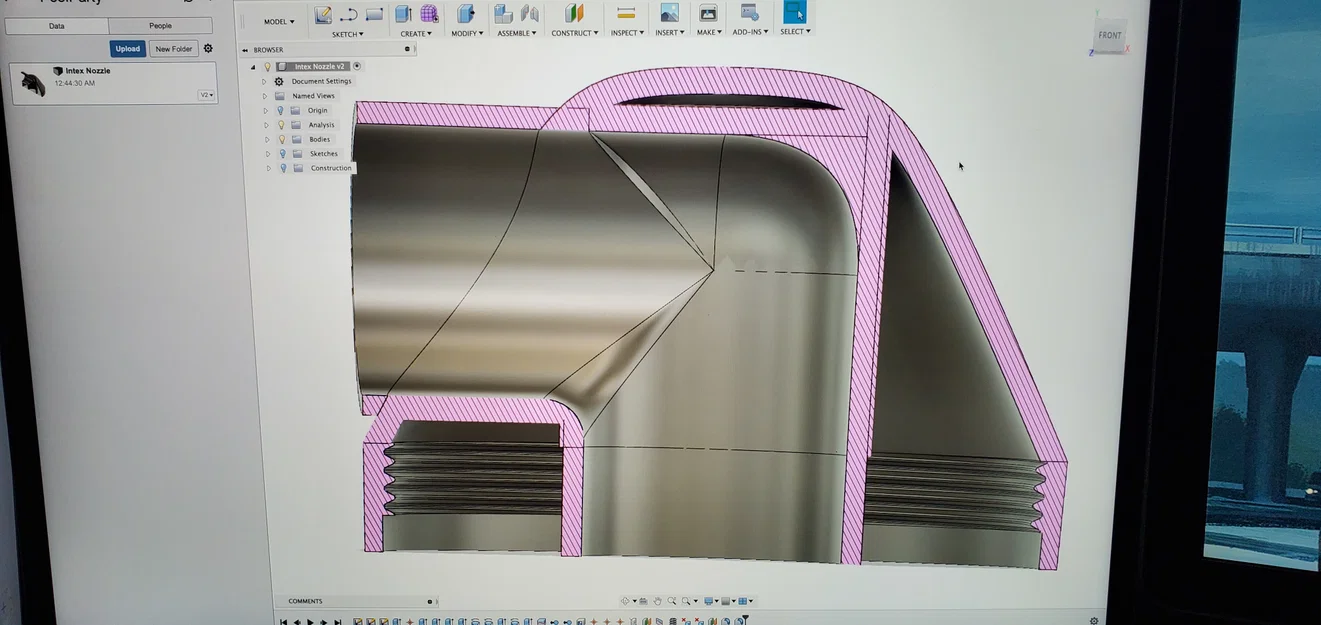The height and width of the screenshot is (625, 1321).
Task: Open the ASSEMBLE menu
Action: point(518,33)
